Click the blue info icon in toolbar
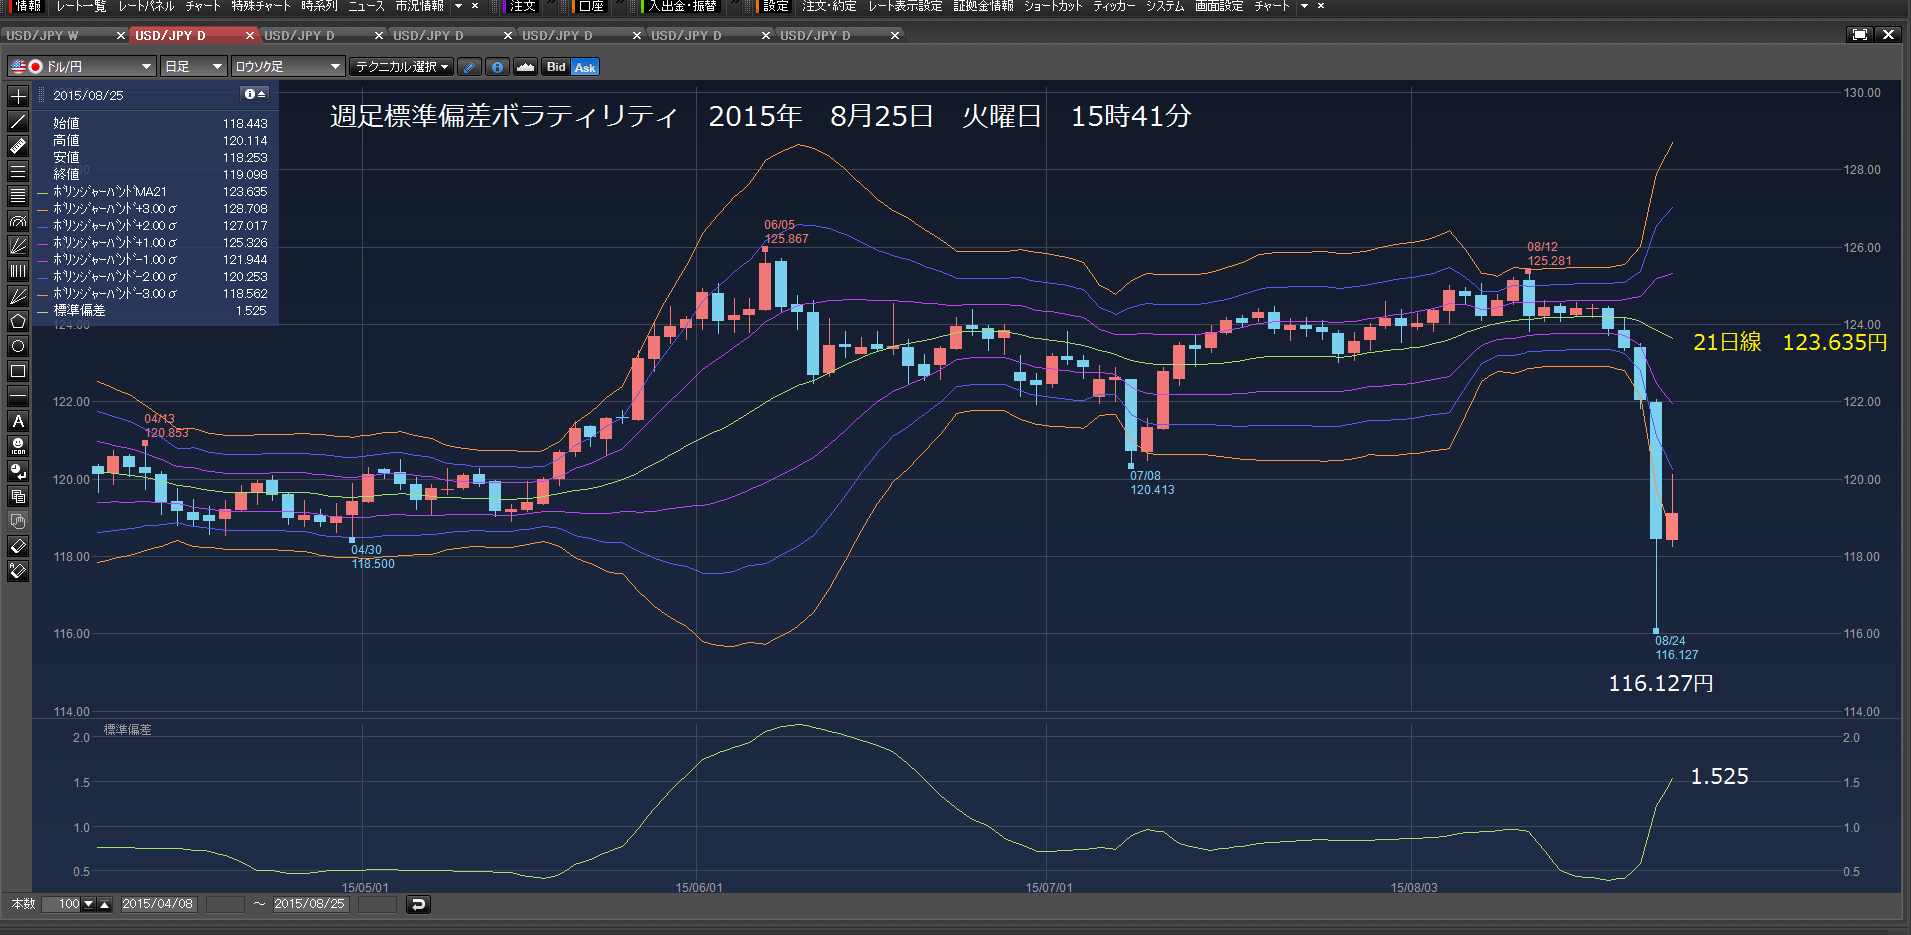 (497, 67)
